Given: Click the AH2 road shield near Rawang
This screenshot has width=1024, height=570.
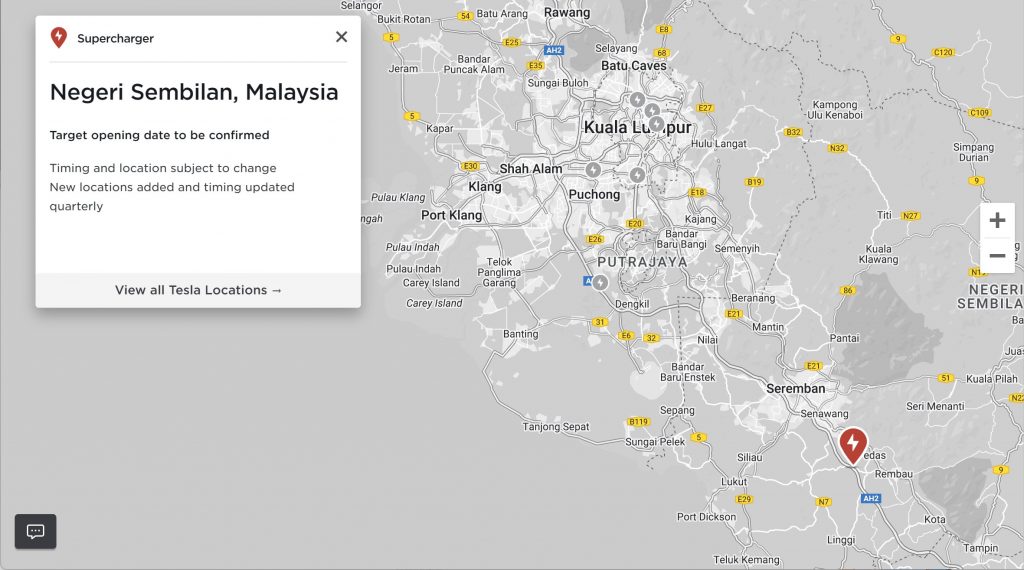Looking at the screenshot, I should coord(553,50).
